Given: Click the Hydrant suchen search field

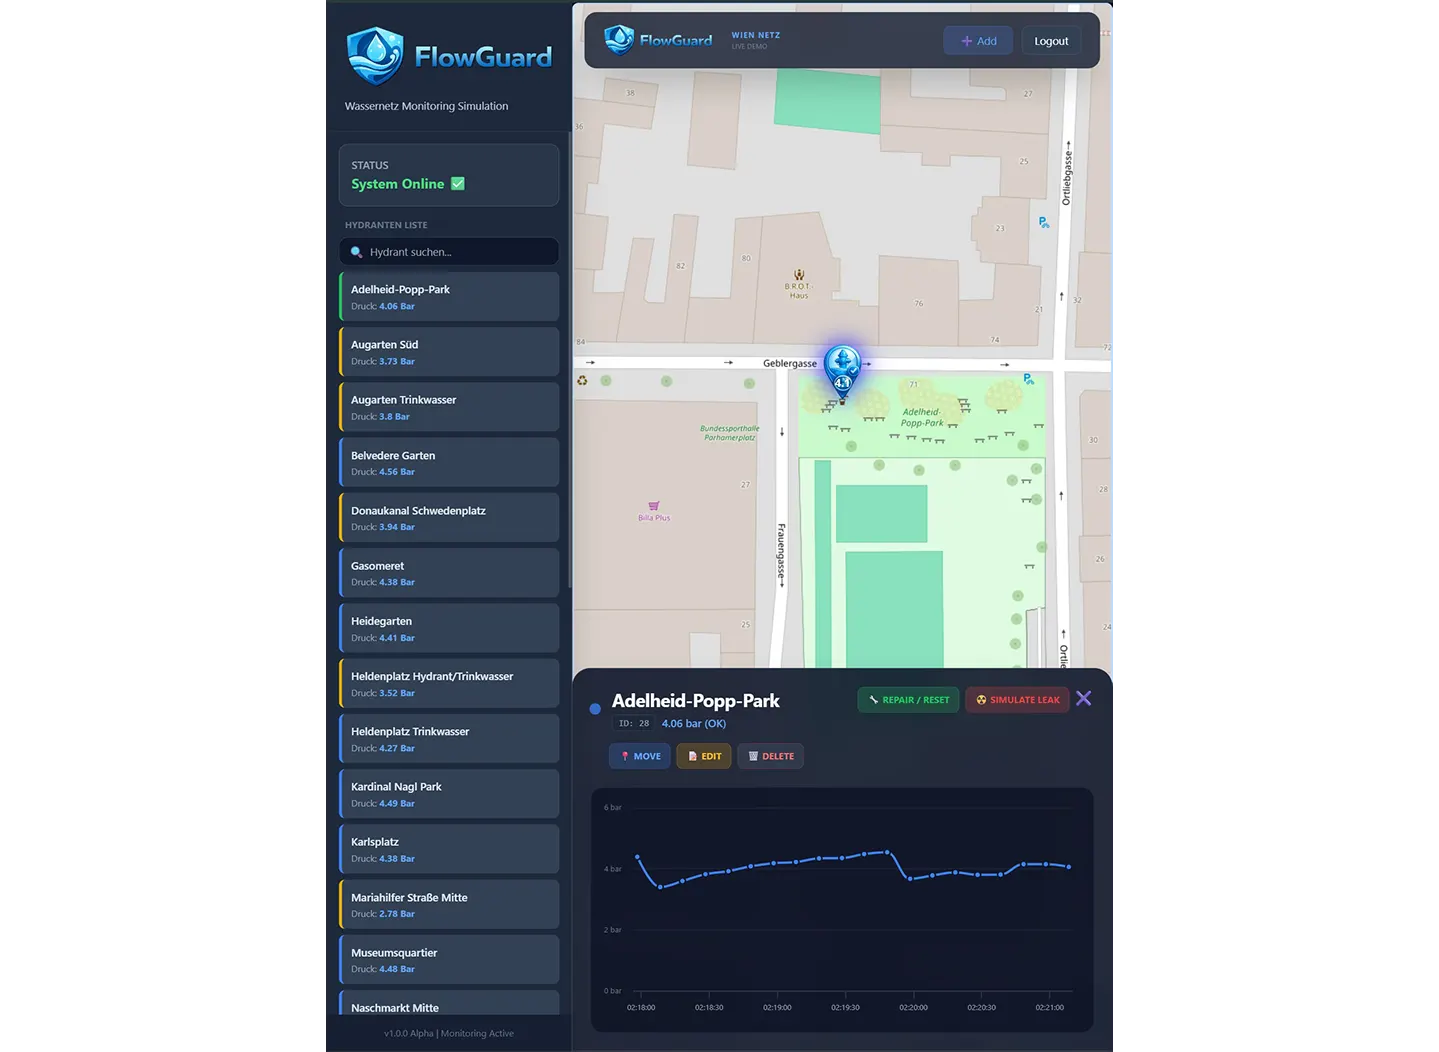Looking at the screenshot, I should (x=448, y=251).
